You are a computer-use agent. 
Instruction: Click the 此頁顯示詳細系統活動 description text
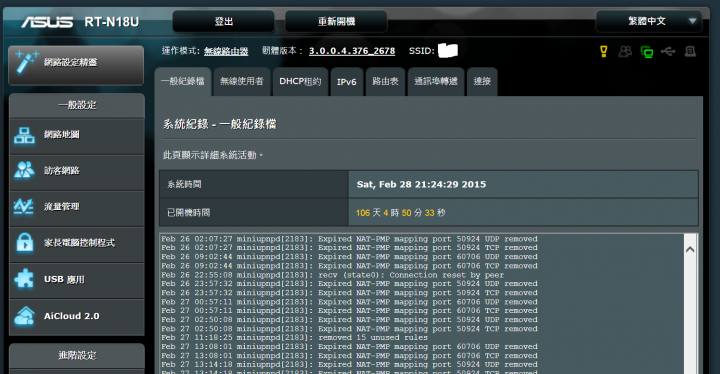(213, 155)
